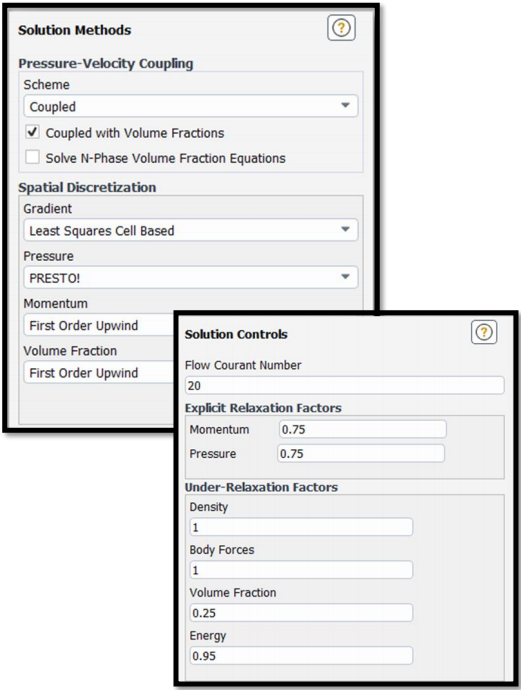The height and width of the screenshot is (690, 521).
Task: Click the Solution Controls title
Action: pos(236,334)
